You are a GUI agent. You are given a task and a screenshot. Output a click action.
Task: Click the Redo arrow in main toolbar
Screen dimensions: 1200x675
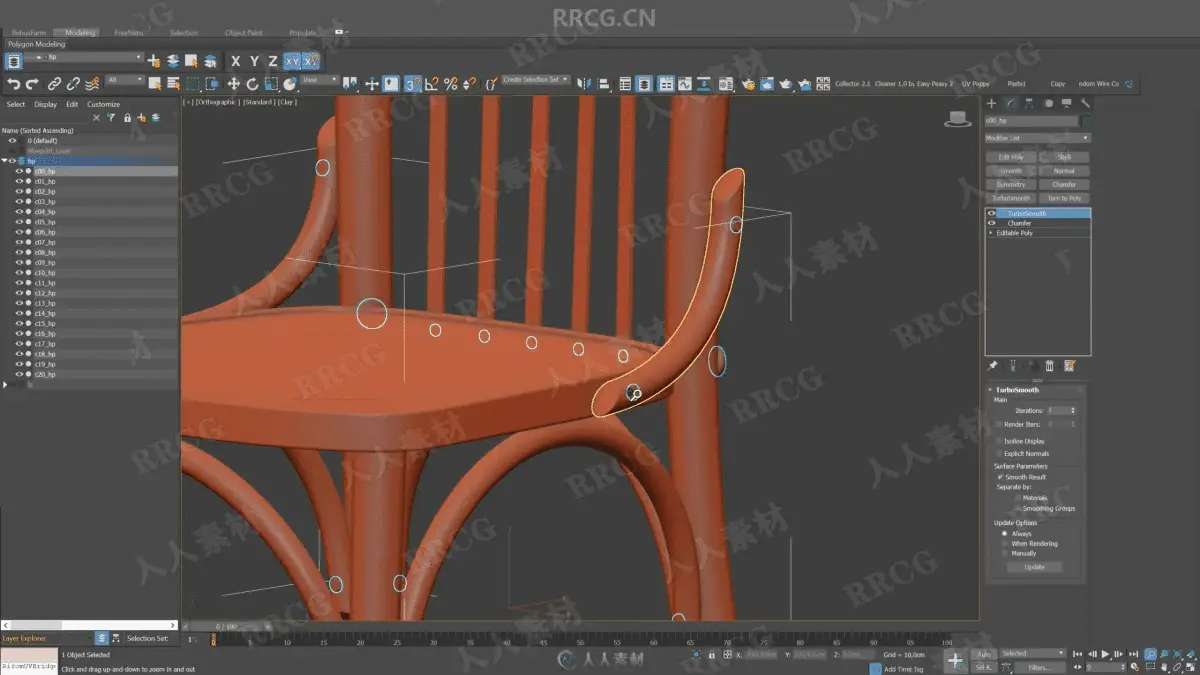click(x=32, y=84)
